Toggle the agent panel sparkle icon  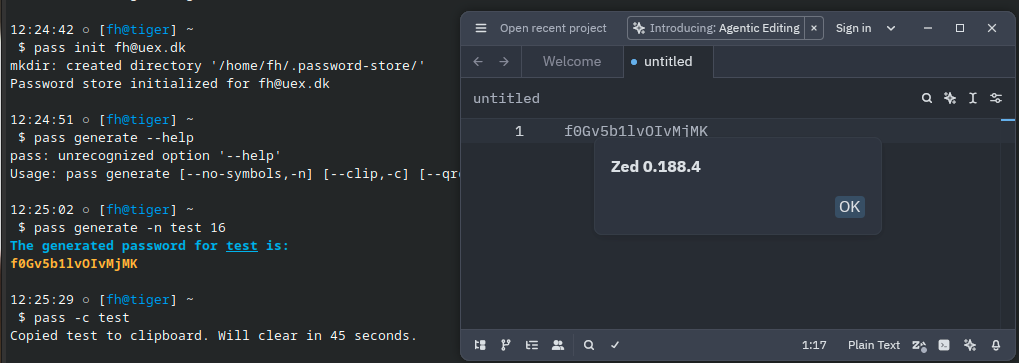click(970, 345)
